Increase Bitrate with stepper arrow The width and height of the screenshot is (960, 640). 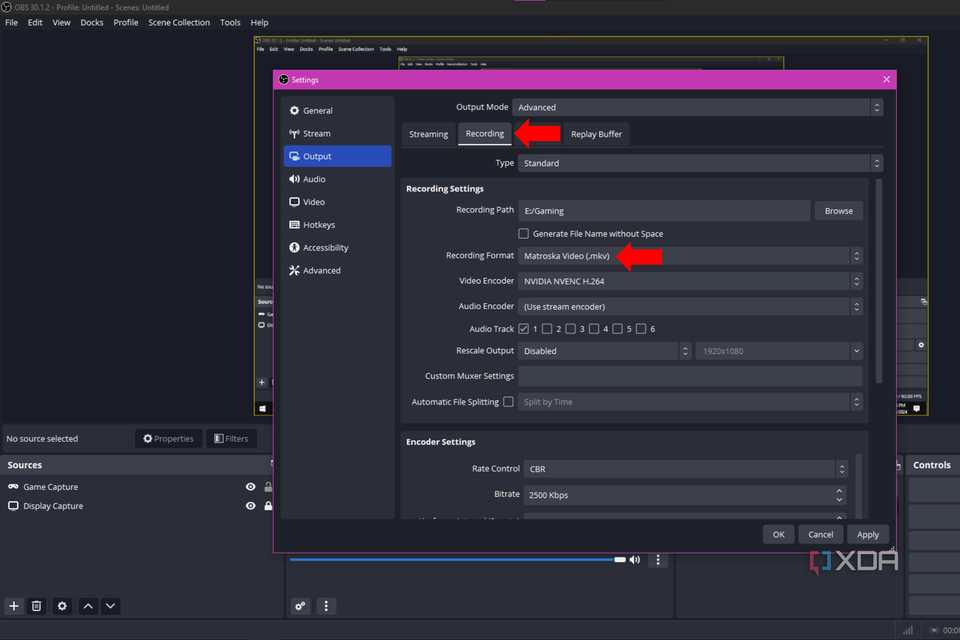(839, 491)
